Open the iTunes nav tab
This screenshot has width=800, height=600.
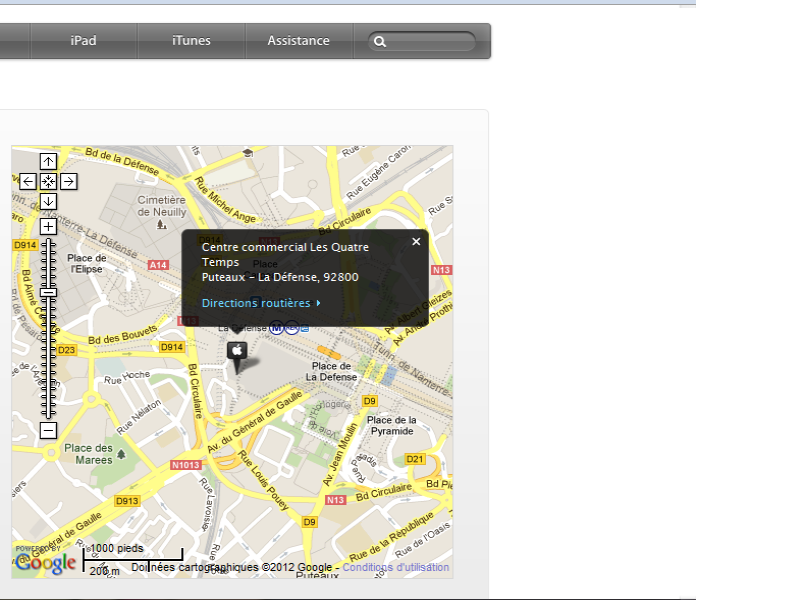click(191, 41)
